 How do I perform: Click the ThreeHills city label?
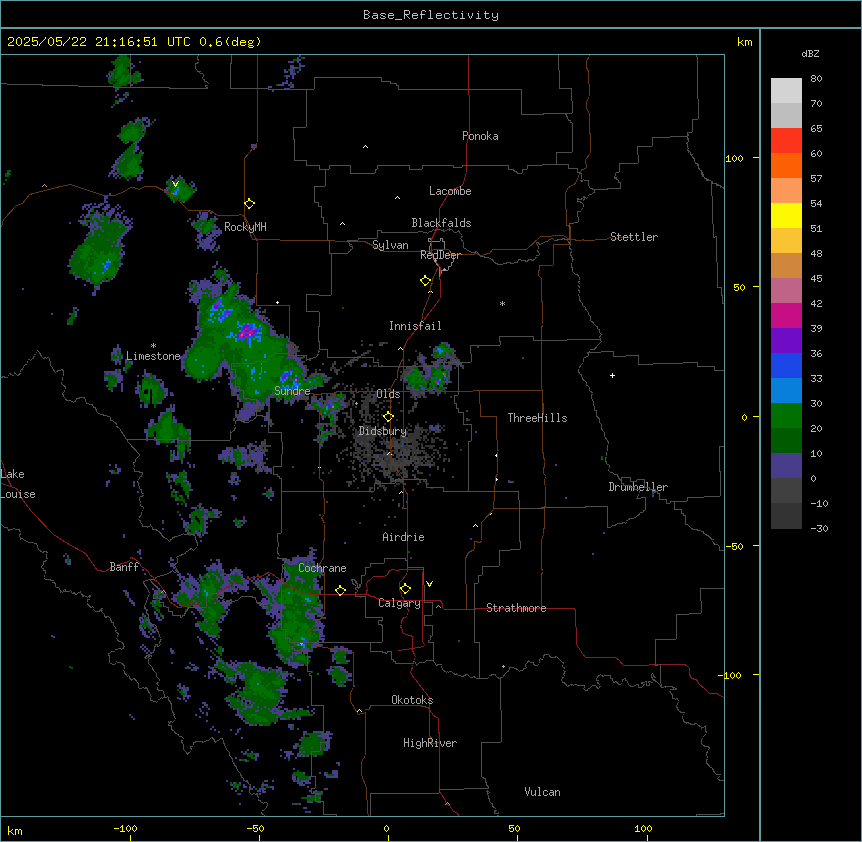coord(537,418)
